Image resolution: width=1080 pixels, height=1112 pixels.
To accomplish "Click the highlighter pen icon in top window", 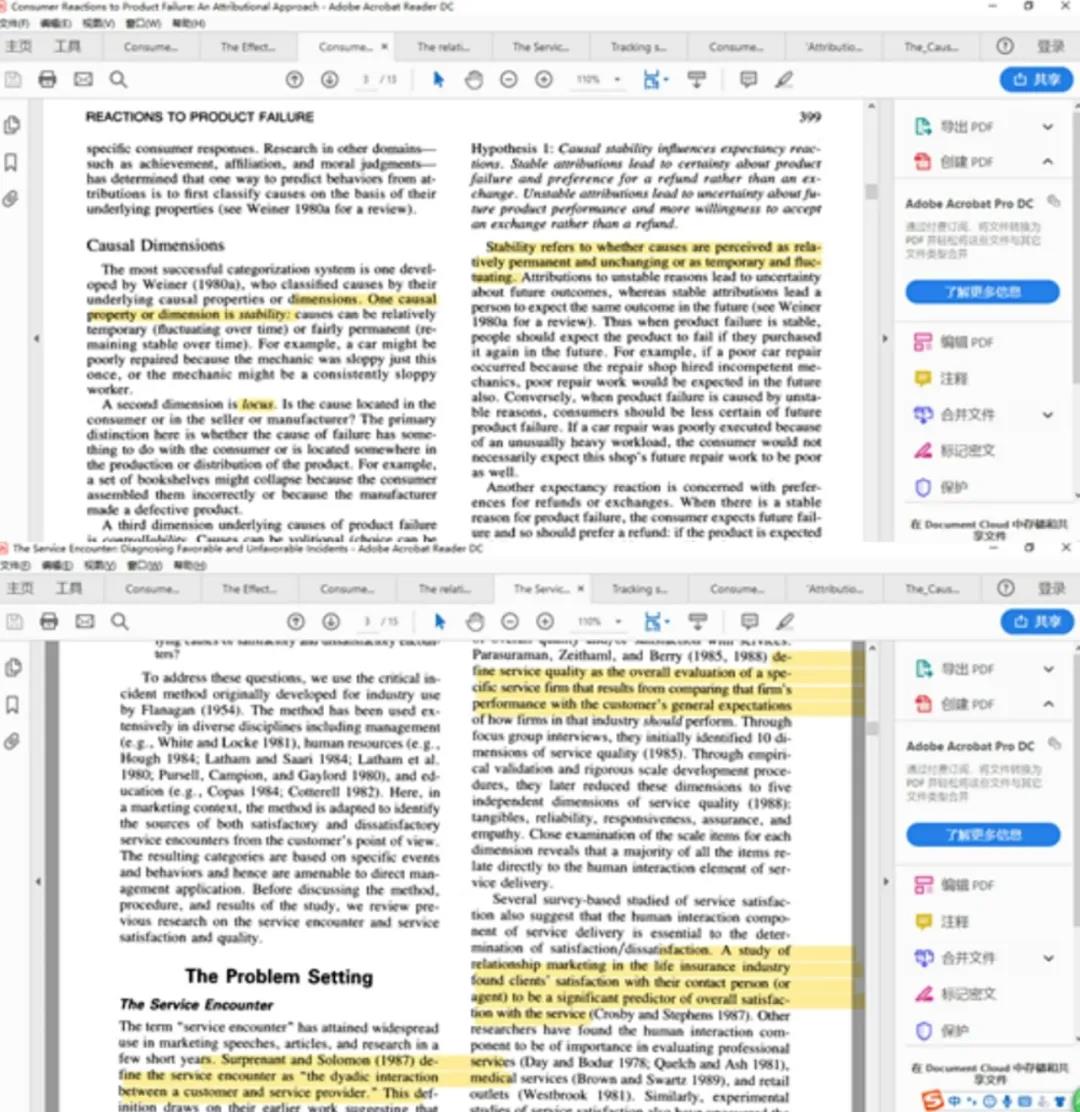I will 784,80.
